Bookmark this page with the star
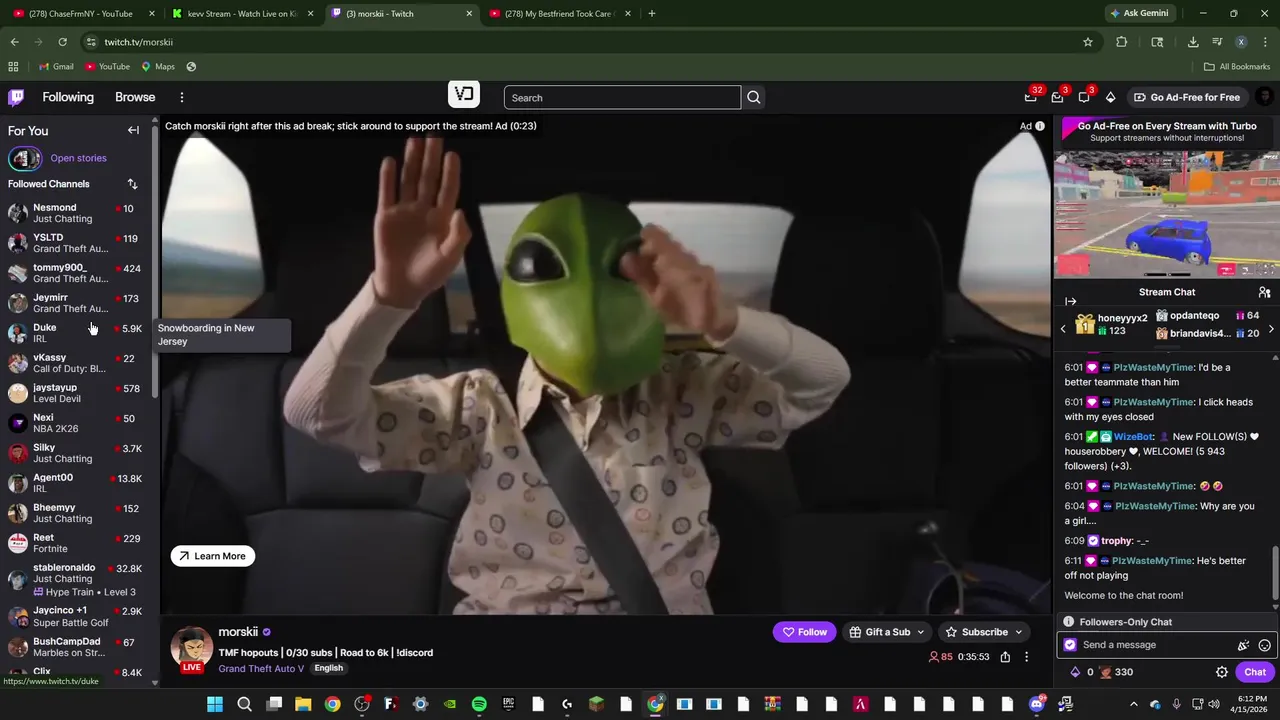 (x=1088, y=42)
